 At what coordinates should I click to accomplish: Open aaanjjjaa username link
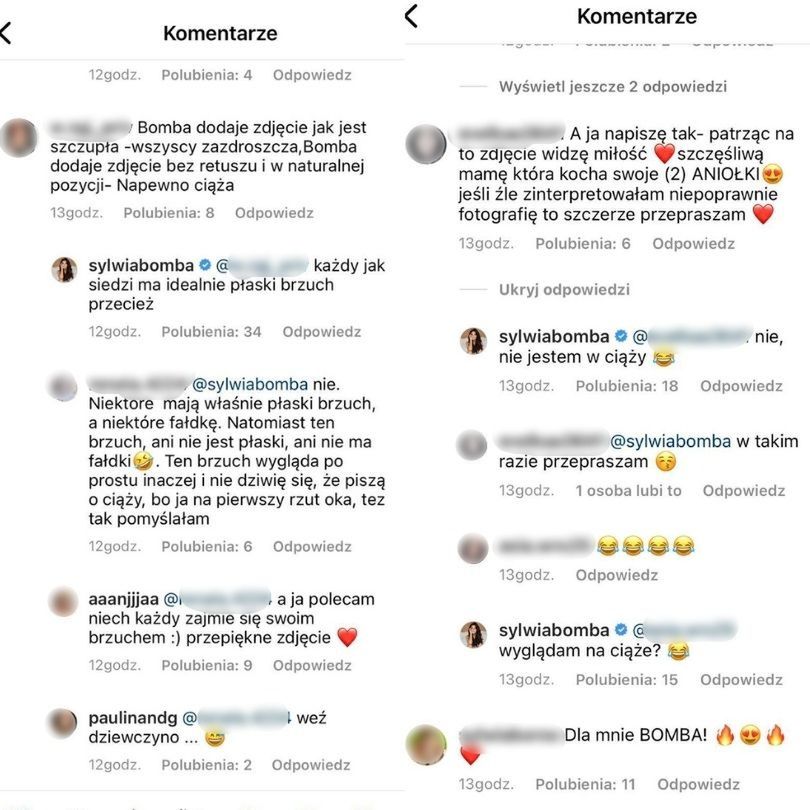[123, 599]
